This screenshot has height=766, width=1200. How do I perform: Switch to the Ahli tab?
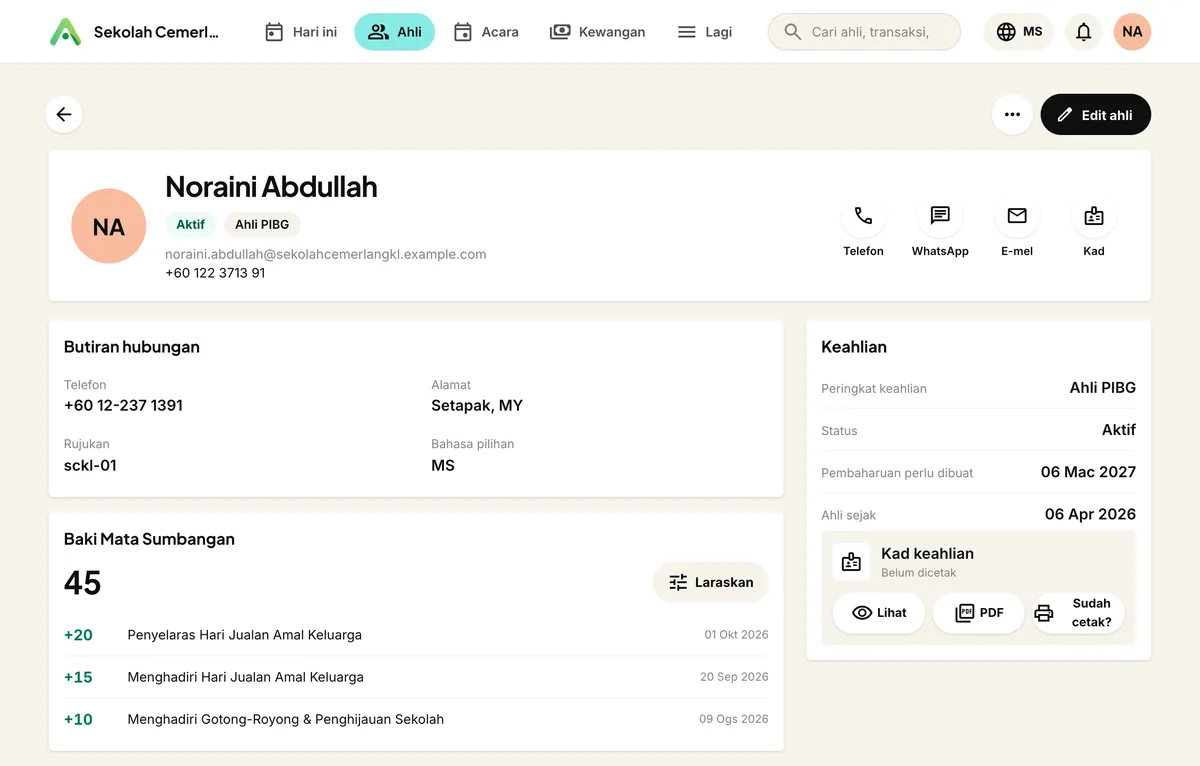(395, 32)
